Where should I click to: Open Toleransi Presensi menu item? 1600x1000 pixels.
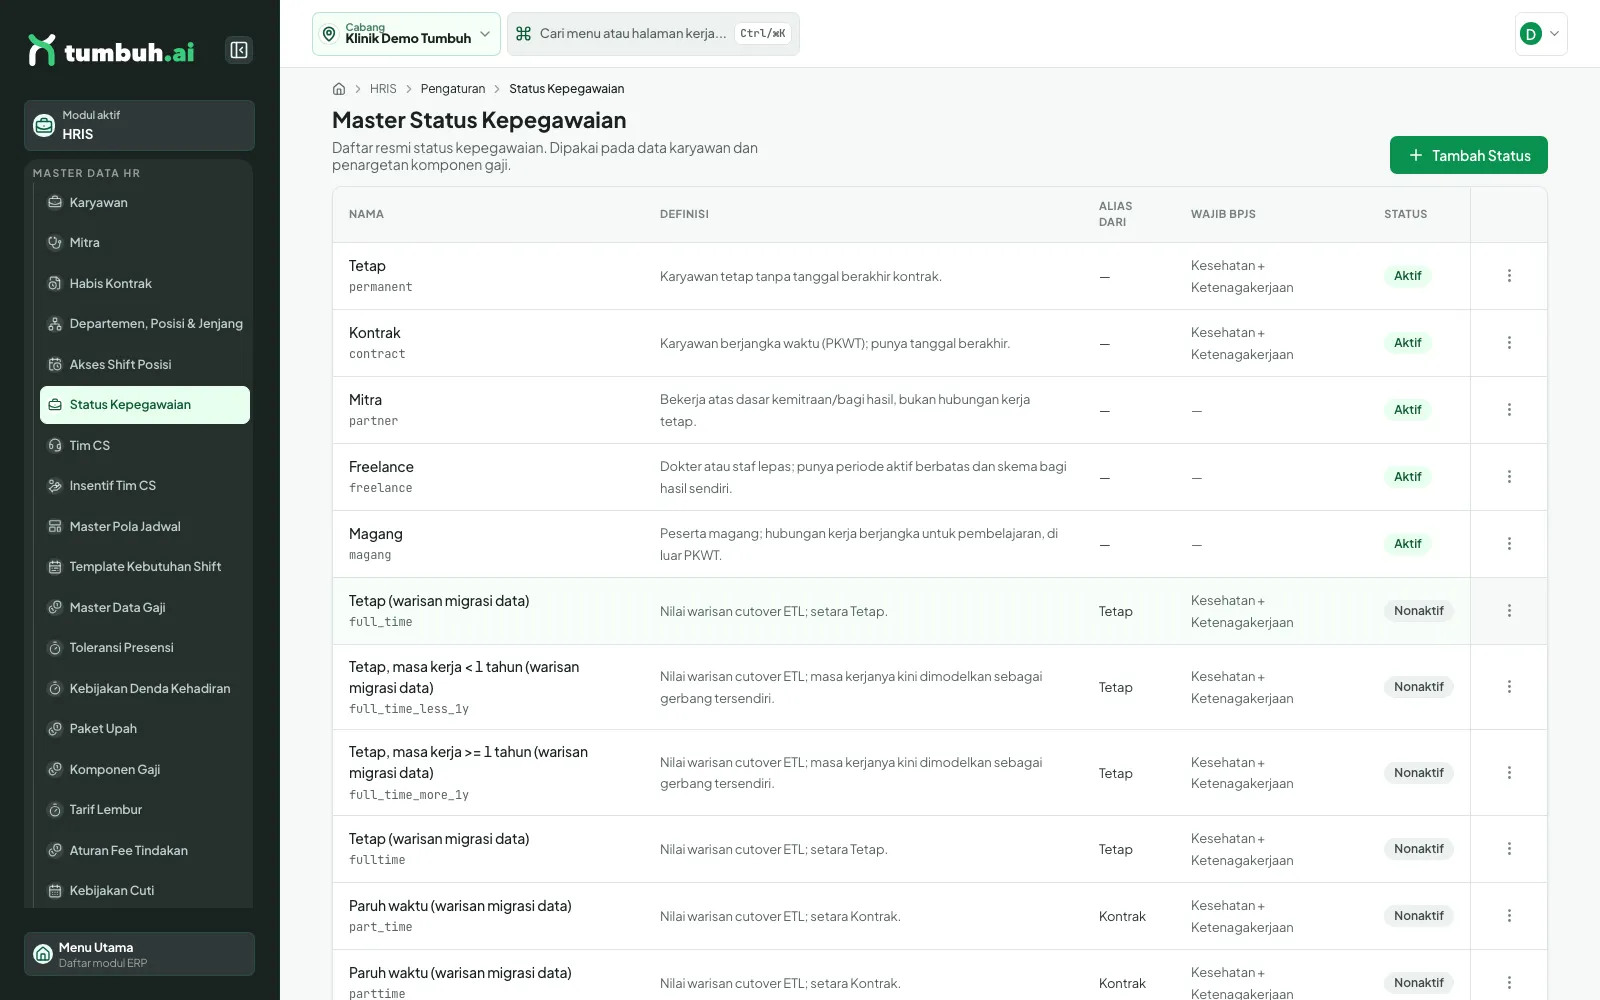pyautogui.click(x=145, y=648)
